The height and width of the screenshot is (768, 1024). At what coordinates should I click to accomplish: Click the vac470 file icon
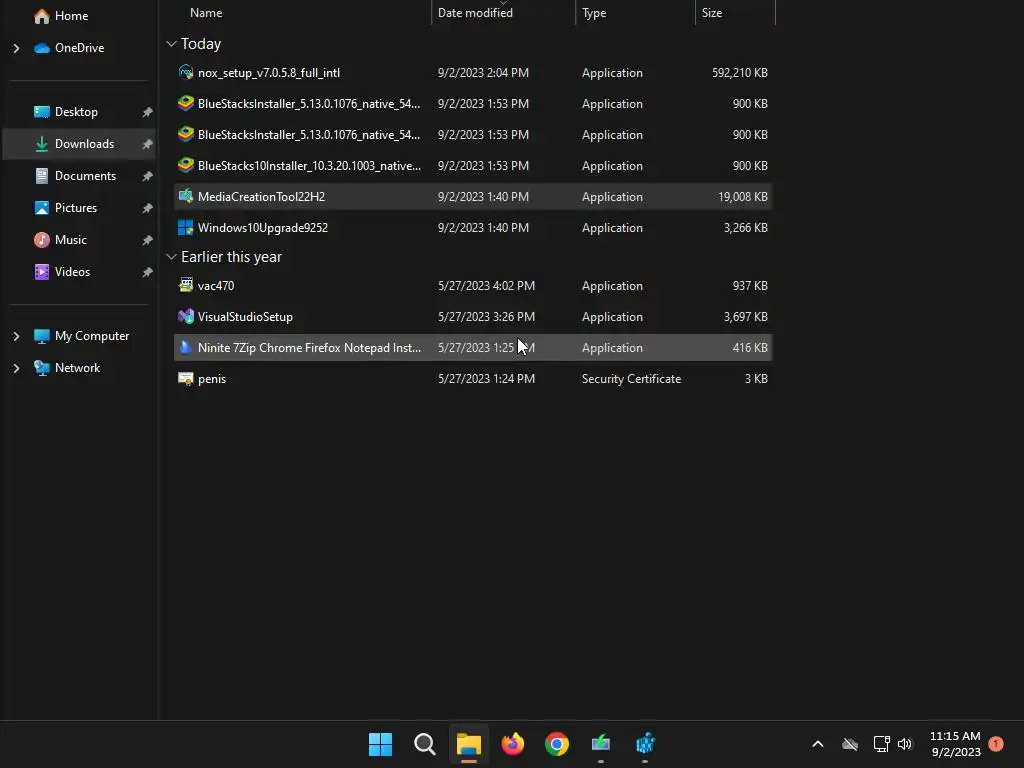point(185,285)
